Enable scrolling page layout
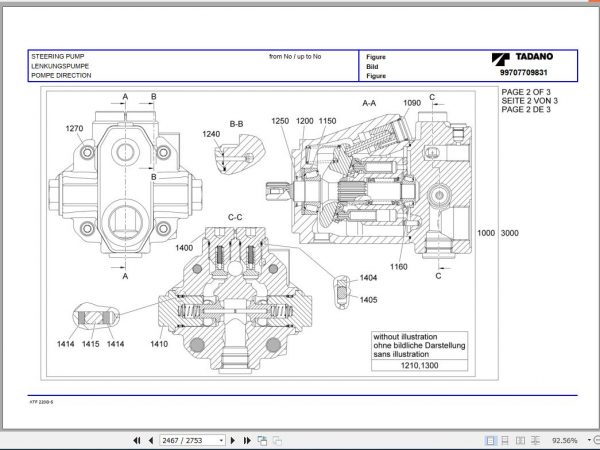The image size is (600, 450). [505, 440]
